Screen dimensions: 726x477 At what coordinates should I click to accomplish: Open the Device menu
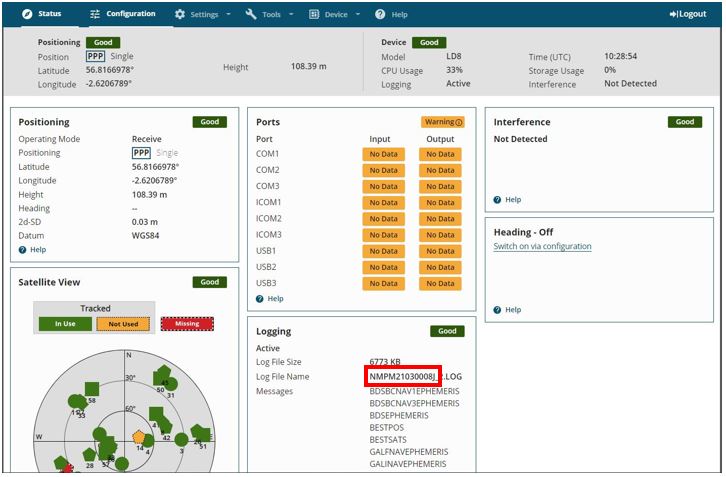[334, 14]
